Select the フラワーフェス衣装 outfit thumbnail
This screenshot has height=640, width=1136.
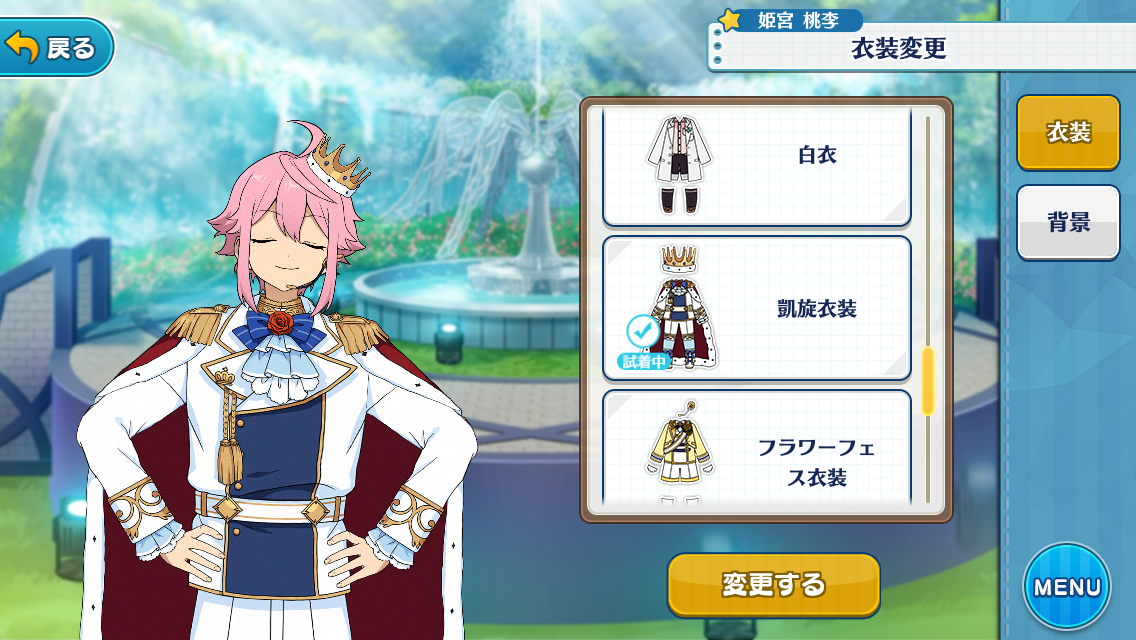680,451
